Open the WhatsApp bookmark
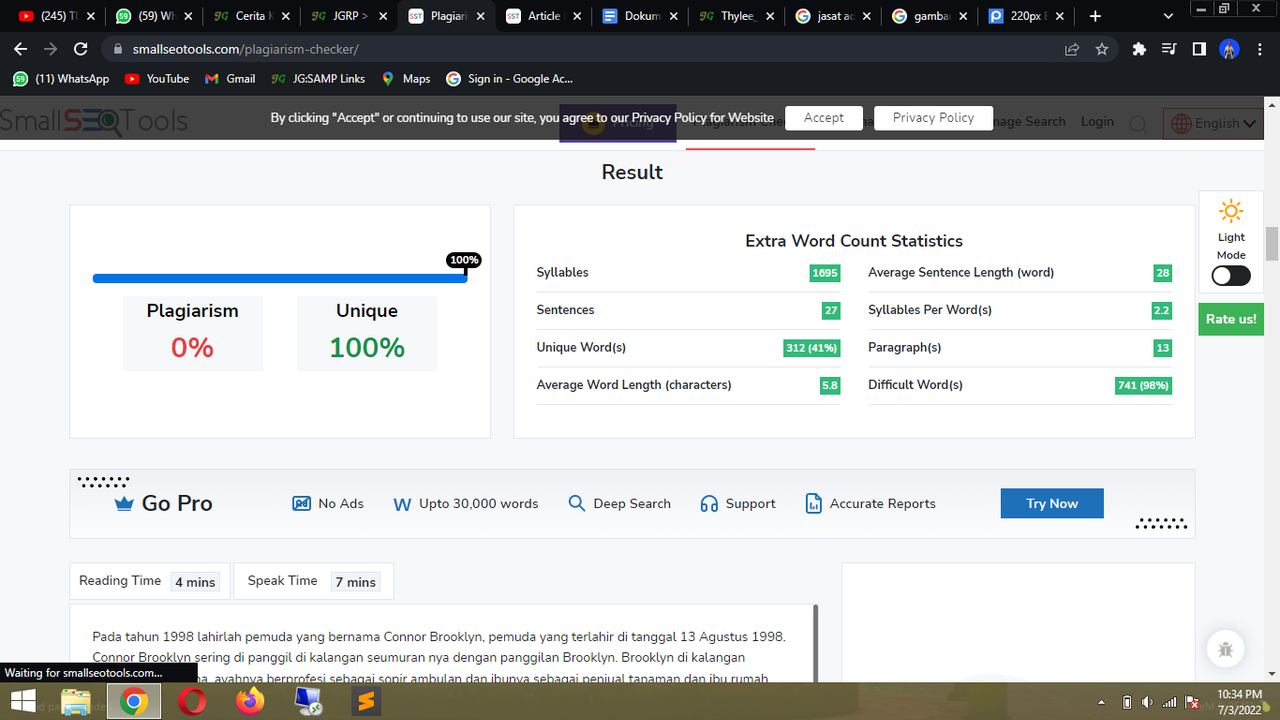This screenshot has height=720, width=1280. point(61,79)
